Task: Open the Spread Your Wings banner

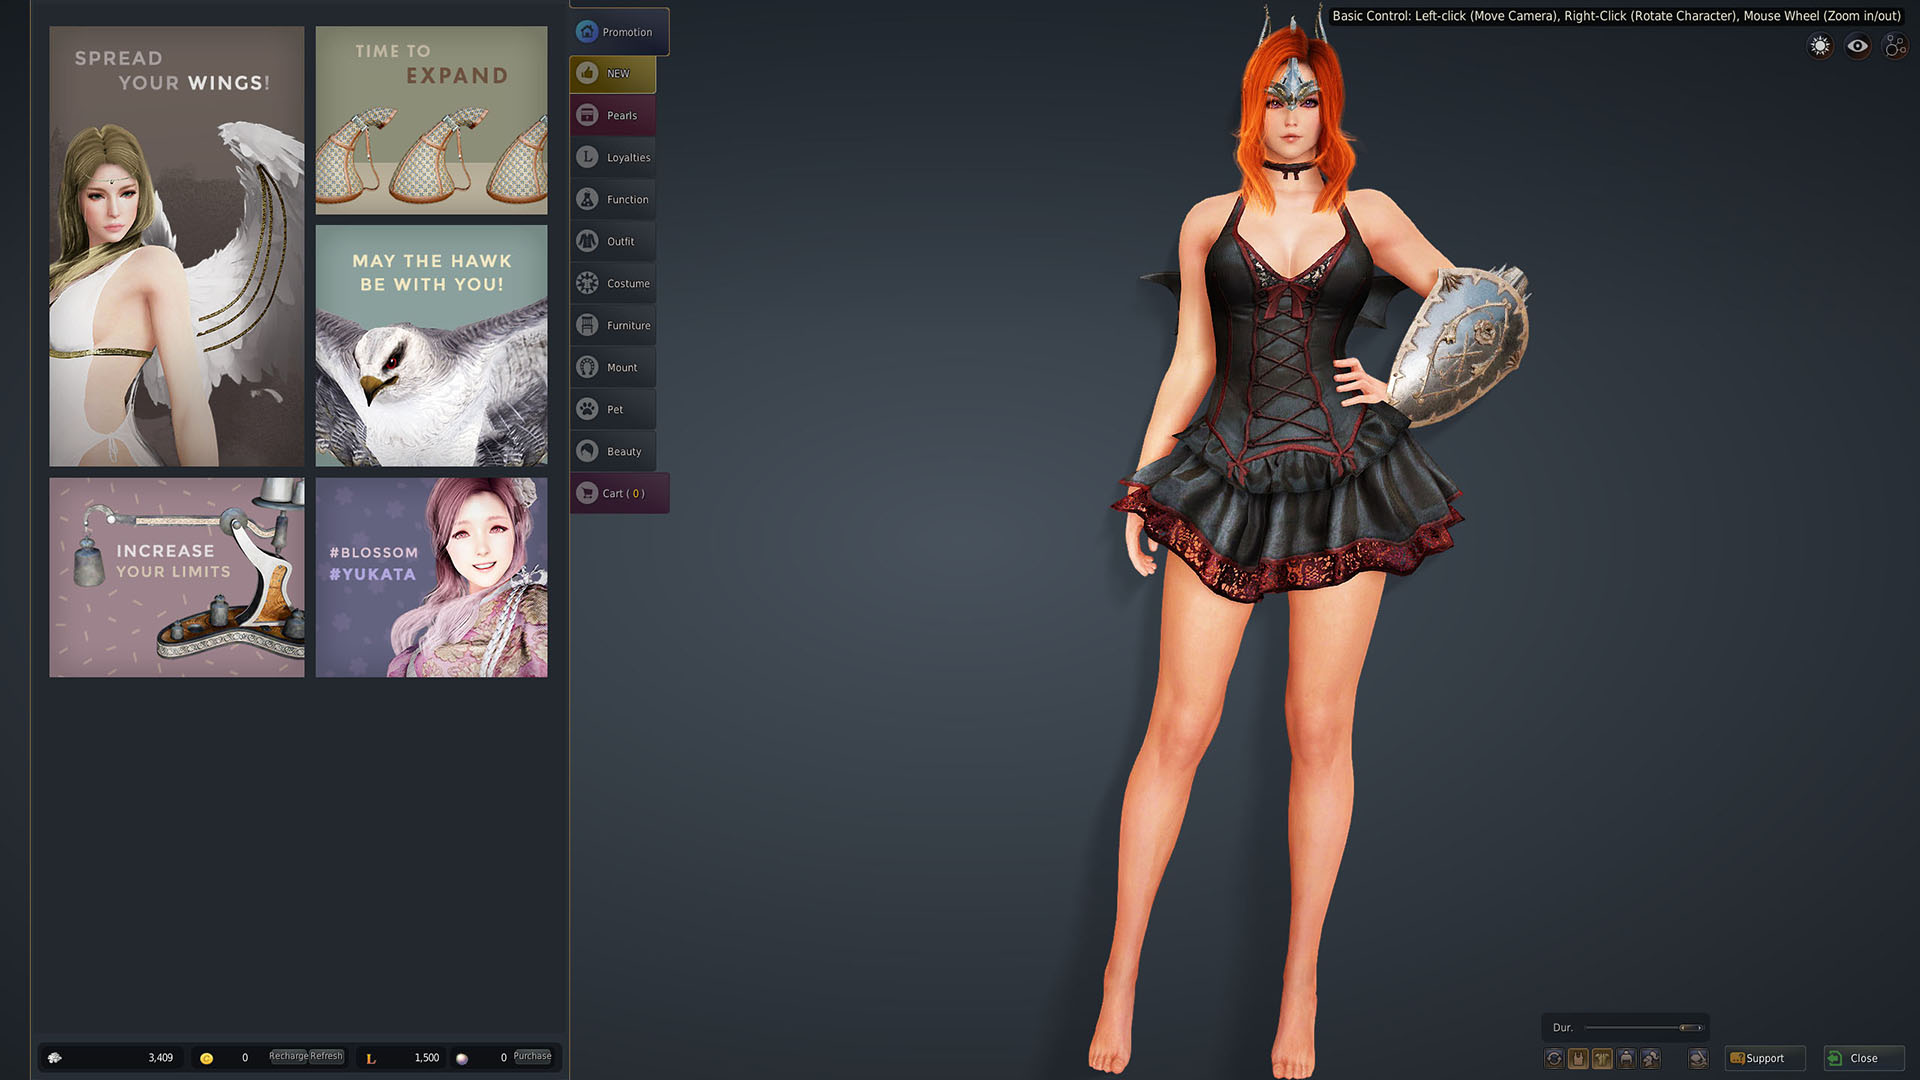Action: click(177, 246)
